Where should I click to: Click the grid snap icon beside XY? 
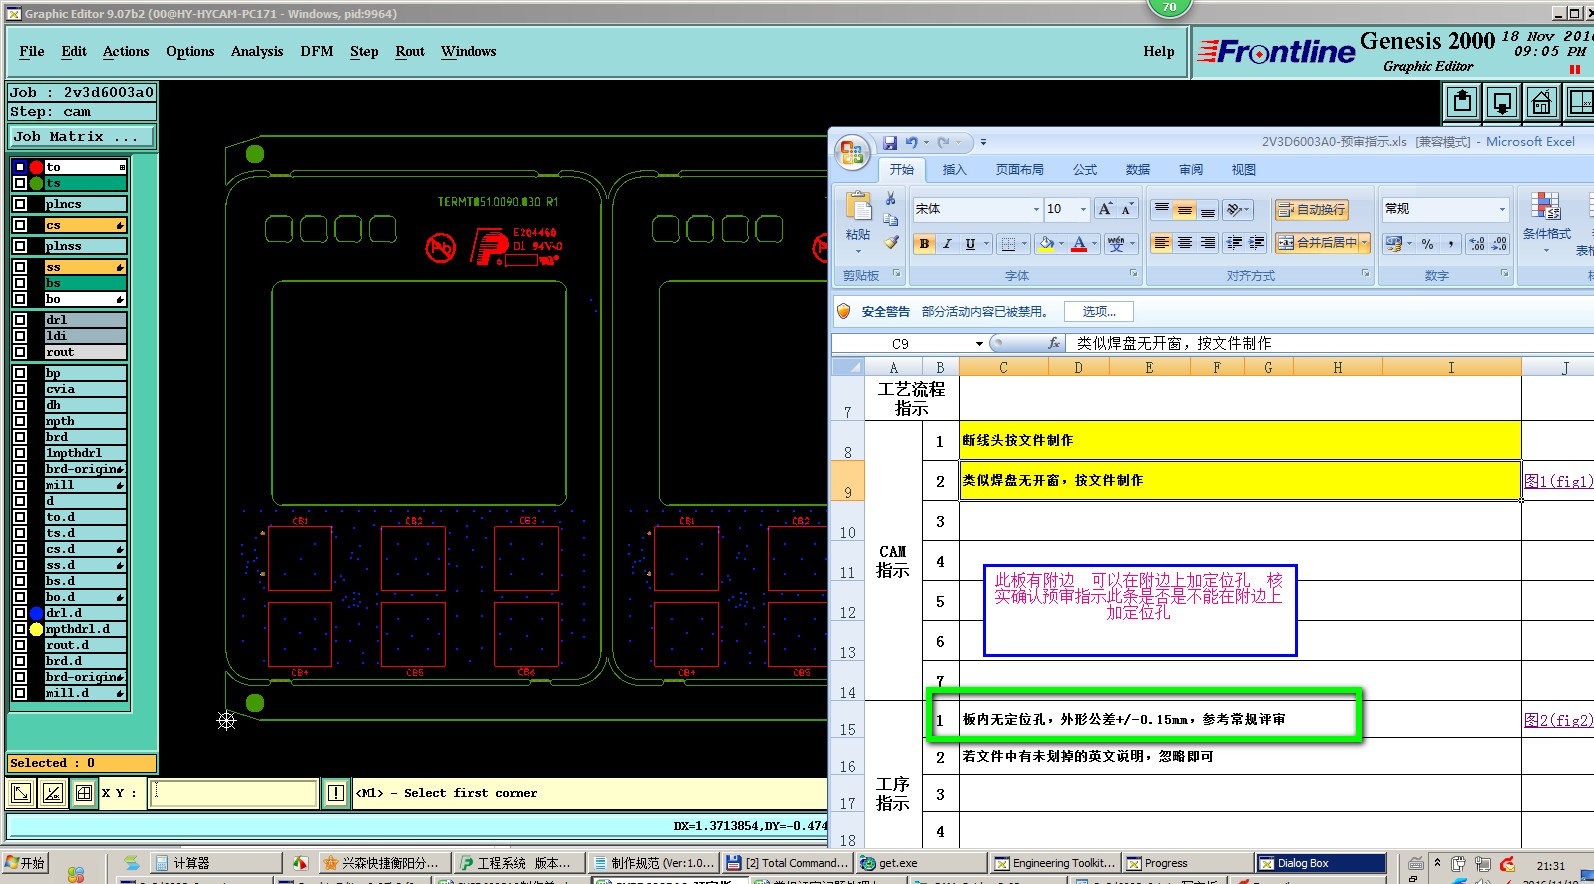pos(84,793)
